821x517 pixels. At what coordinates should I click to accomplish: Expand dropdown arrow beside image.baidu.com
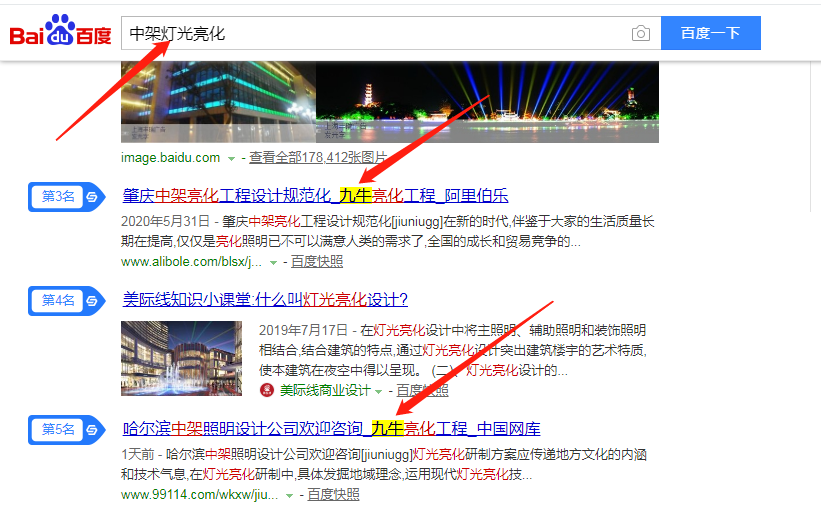pos(231,159)
